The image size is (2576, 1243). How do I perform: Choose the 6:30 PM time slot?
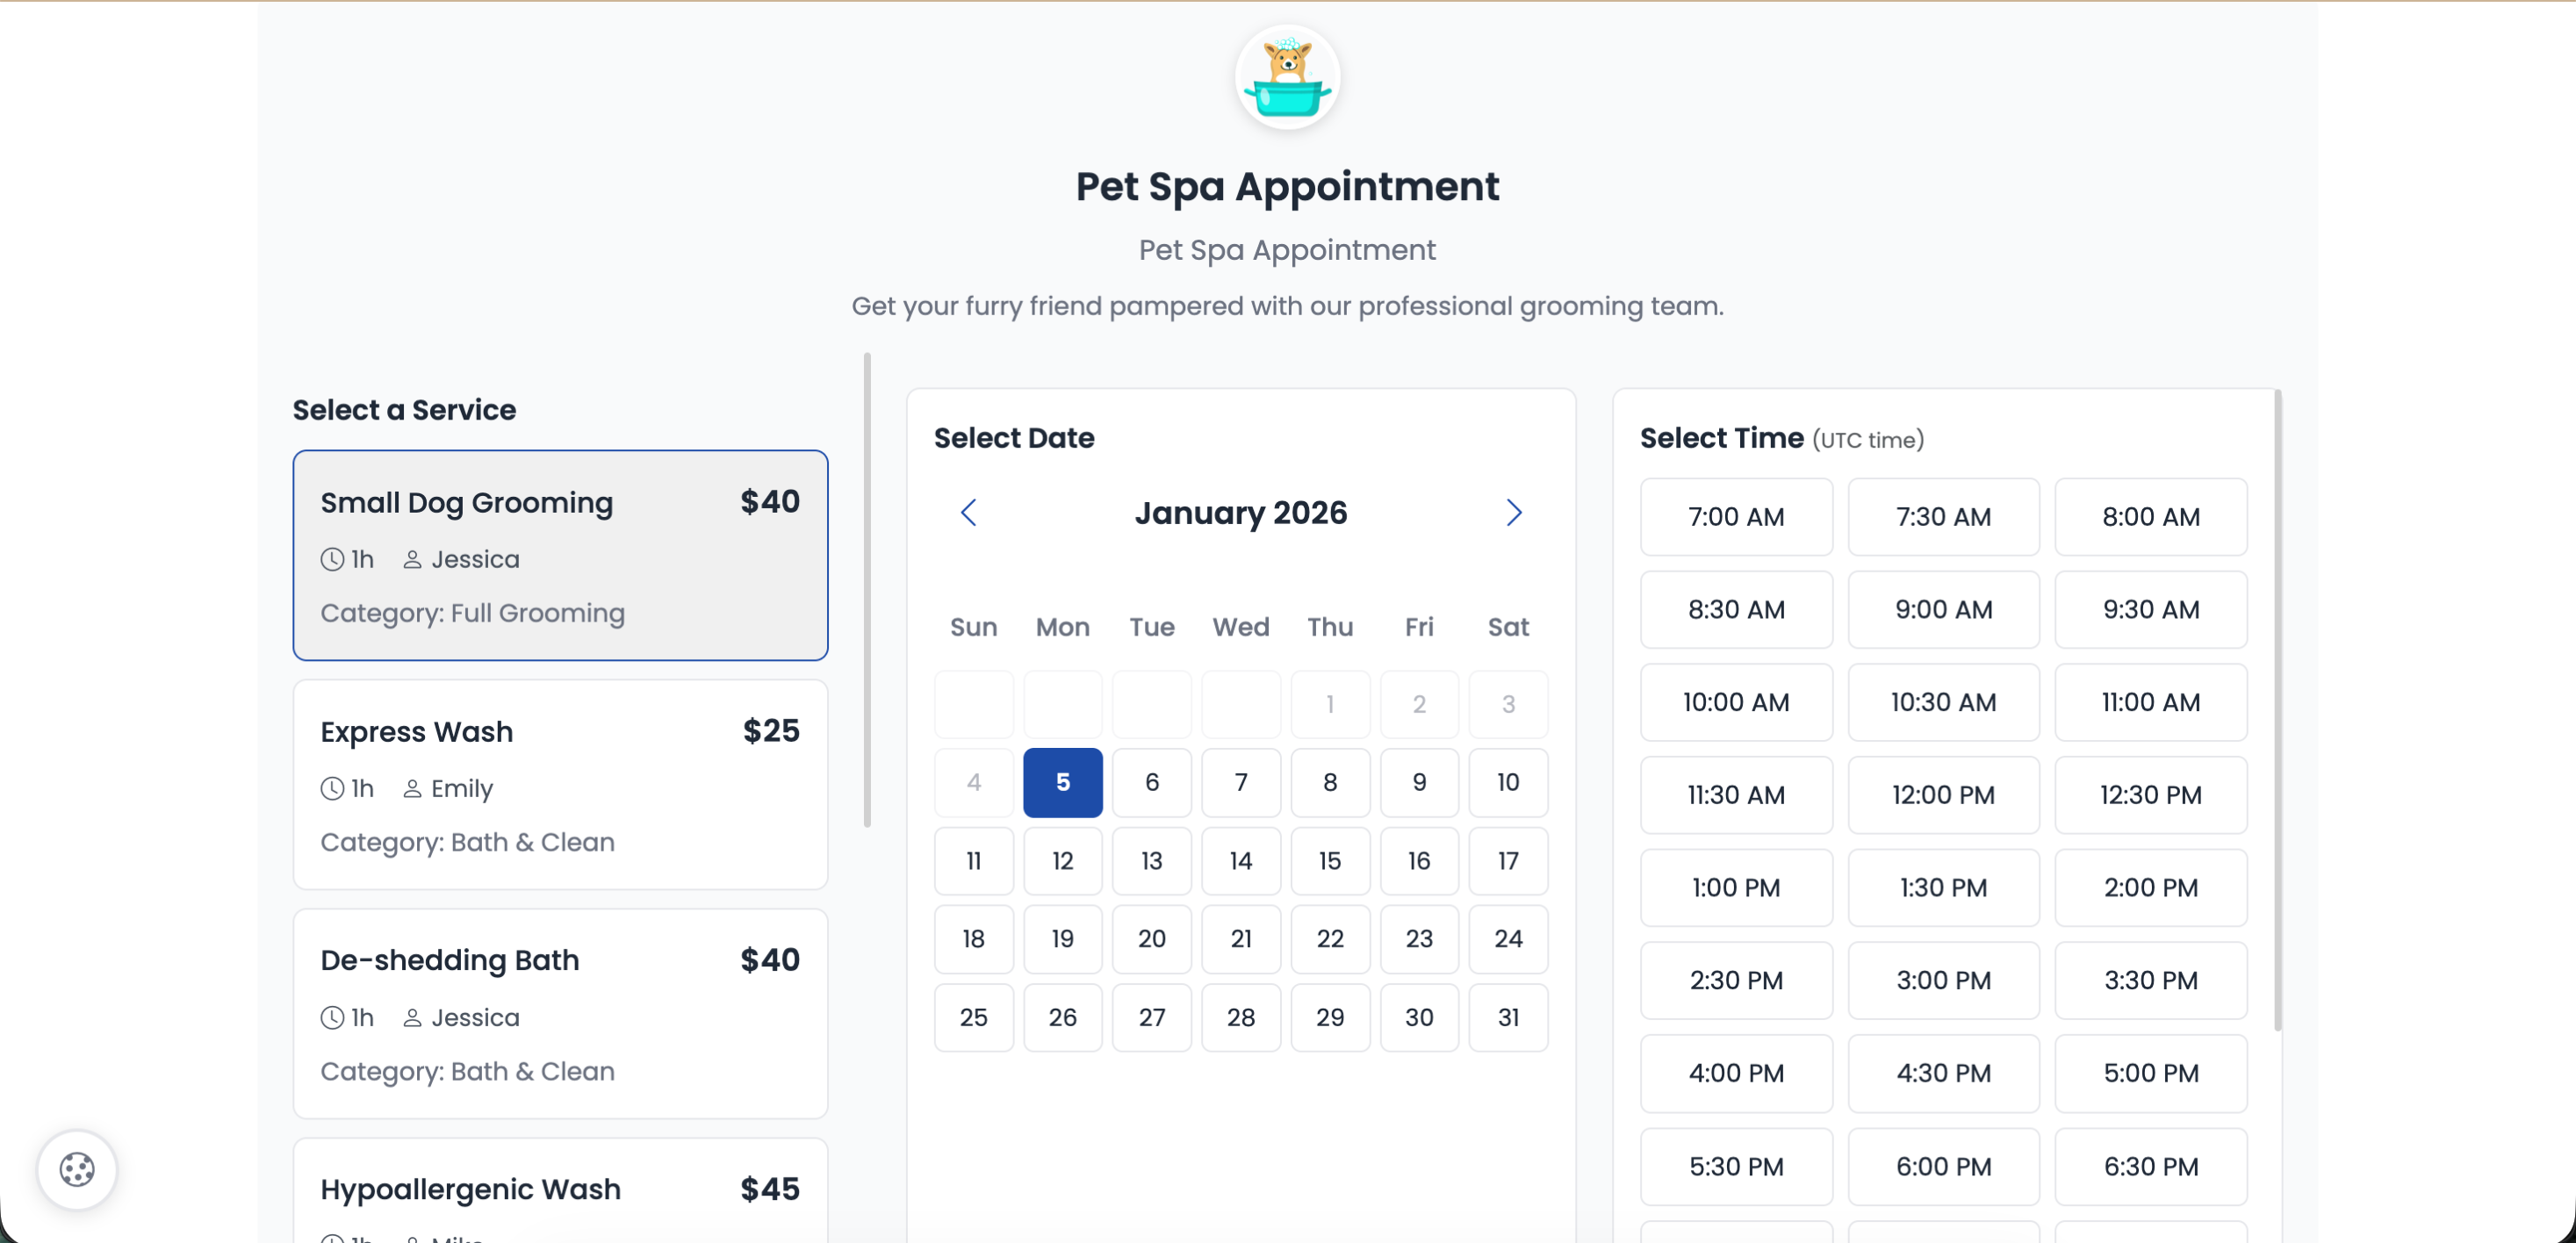coord(2151,1166)
